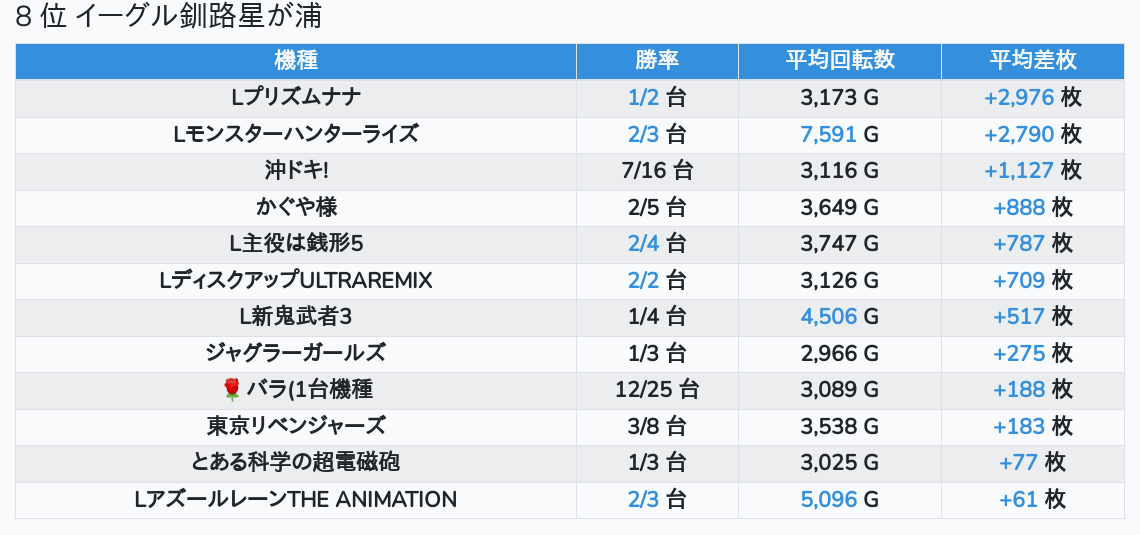The width and height of the screenshot is (1140, 535).
Task: Select the L新鬼武者3 row name
Action: (x=295, y=316)
